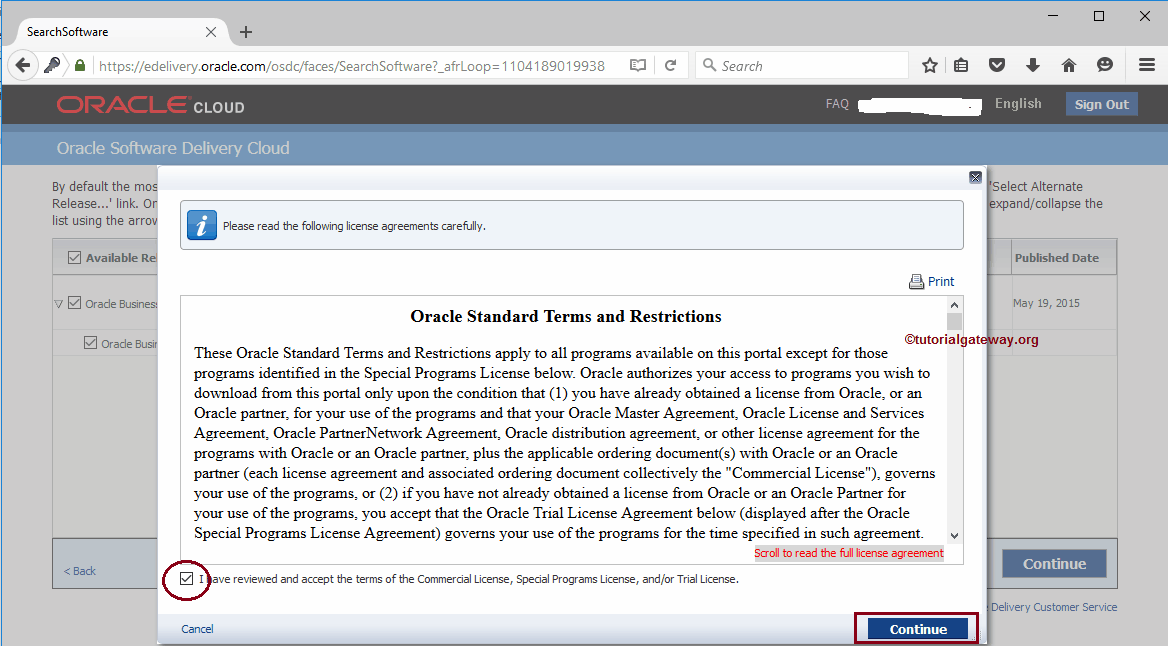Click 'Oracle Standard Terms and Restrictions' title
1168x646 pixels.
(x=565, y=317)
